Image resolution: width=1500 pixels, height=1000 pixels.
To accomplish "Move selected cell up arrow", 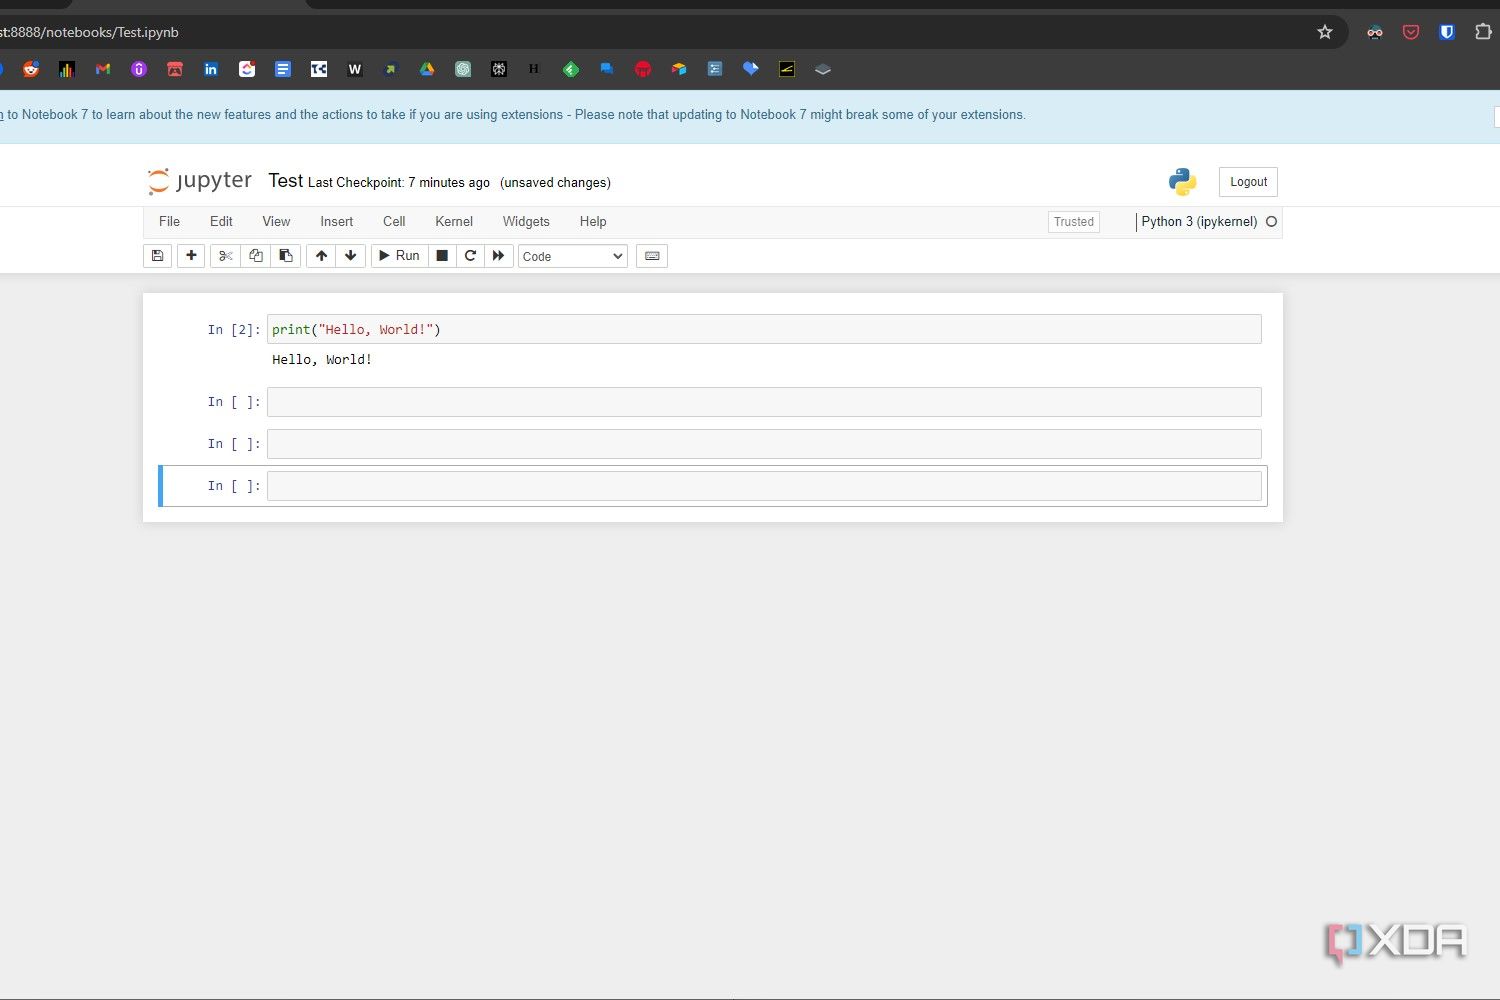I will (x=321, y=256).
